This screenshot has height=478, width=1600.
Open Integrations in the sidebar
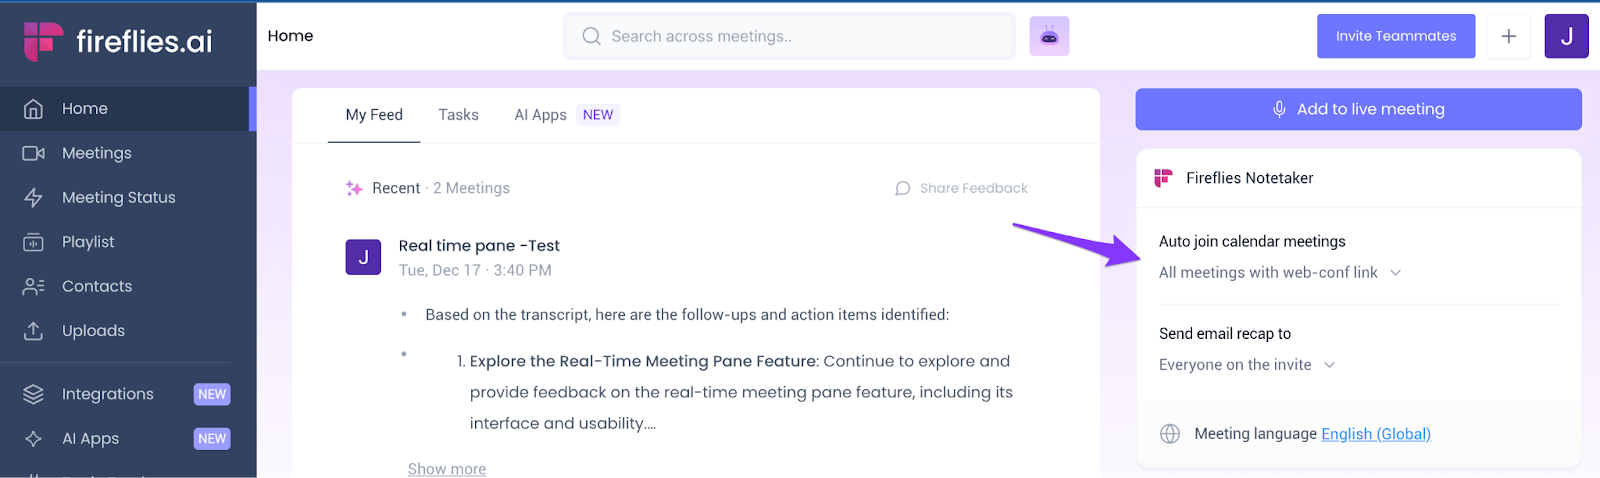click(x=128, y=394)
